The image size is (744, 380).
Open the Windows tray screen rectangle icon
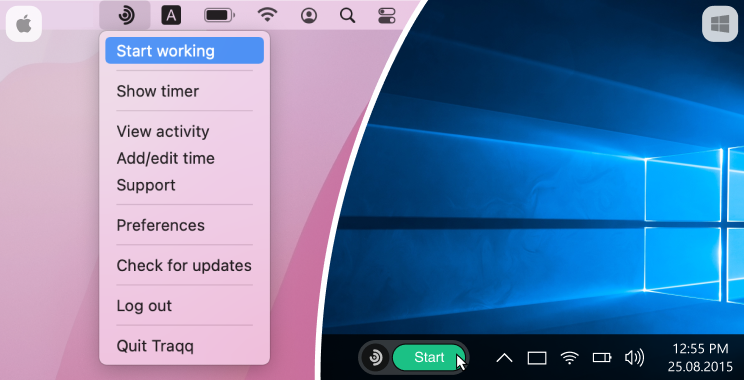coord(537,358)
